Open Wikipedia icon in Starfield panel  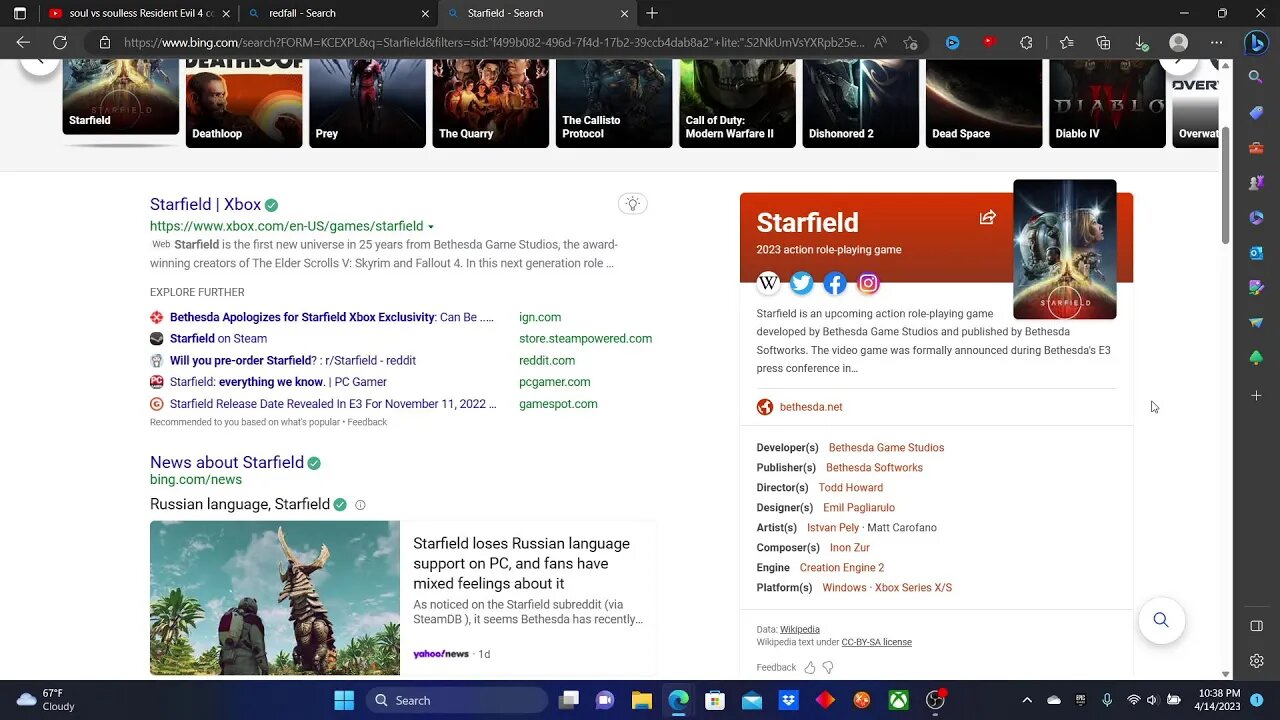tap(768, 283)
